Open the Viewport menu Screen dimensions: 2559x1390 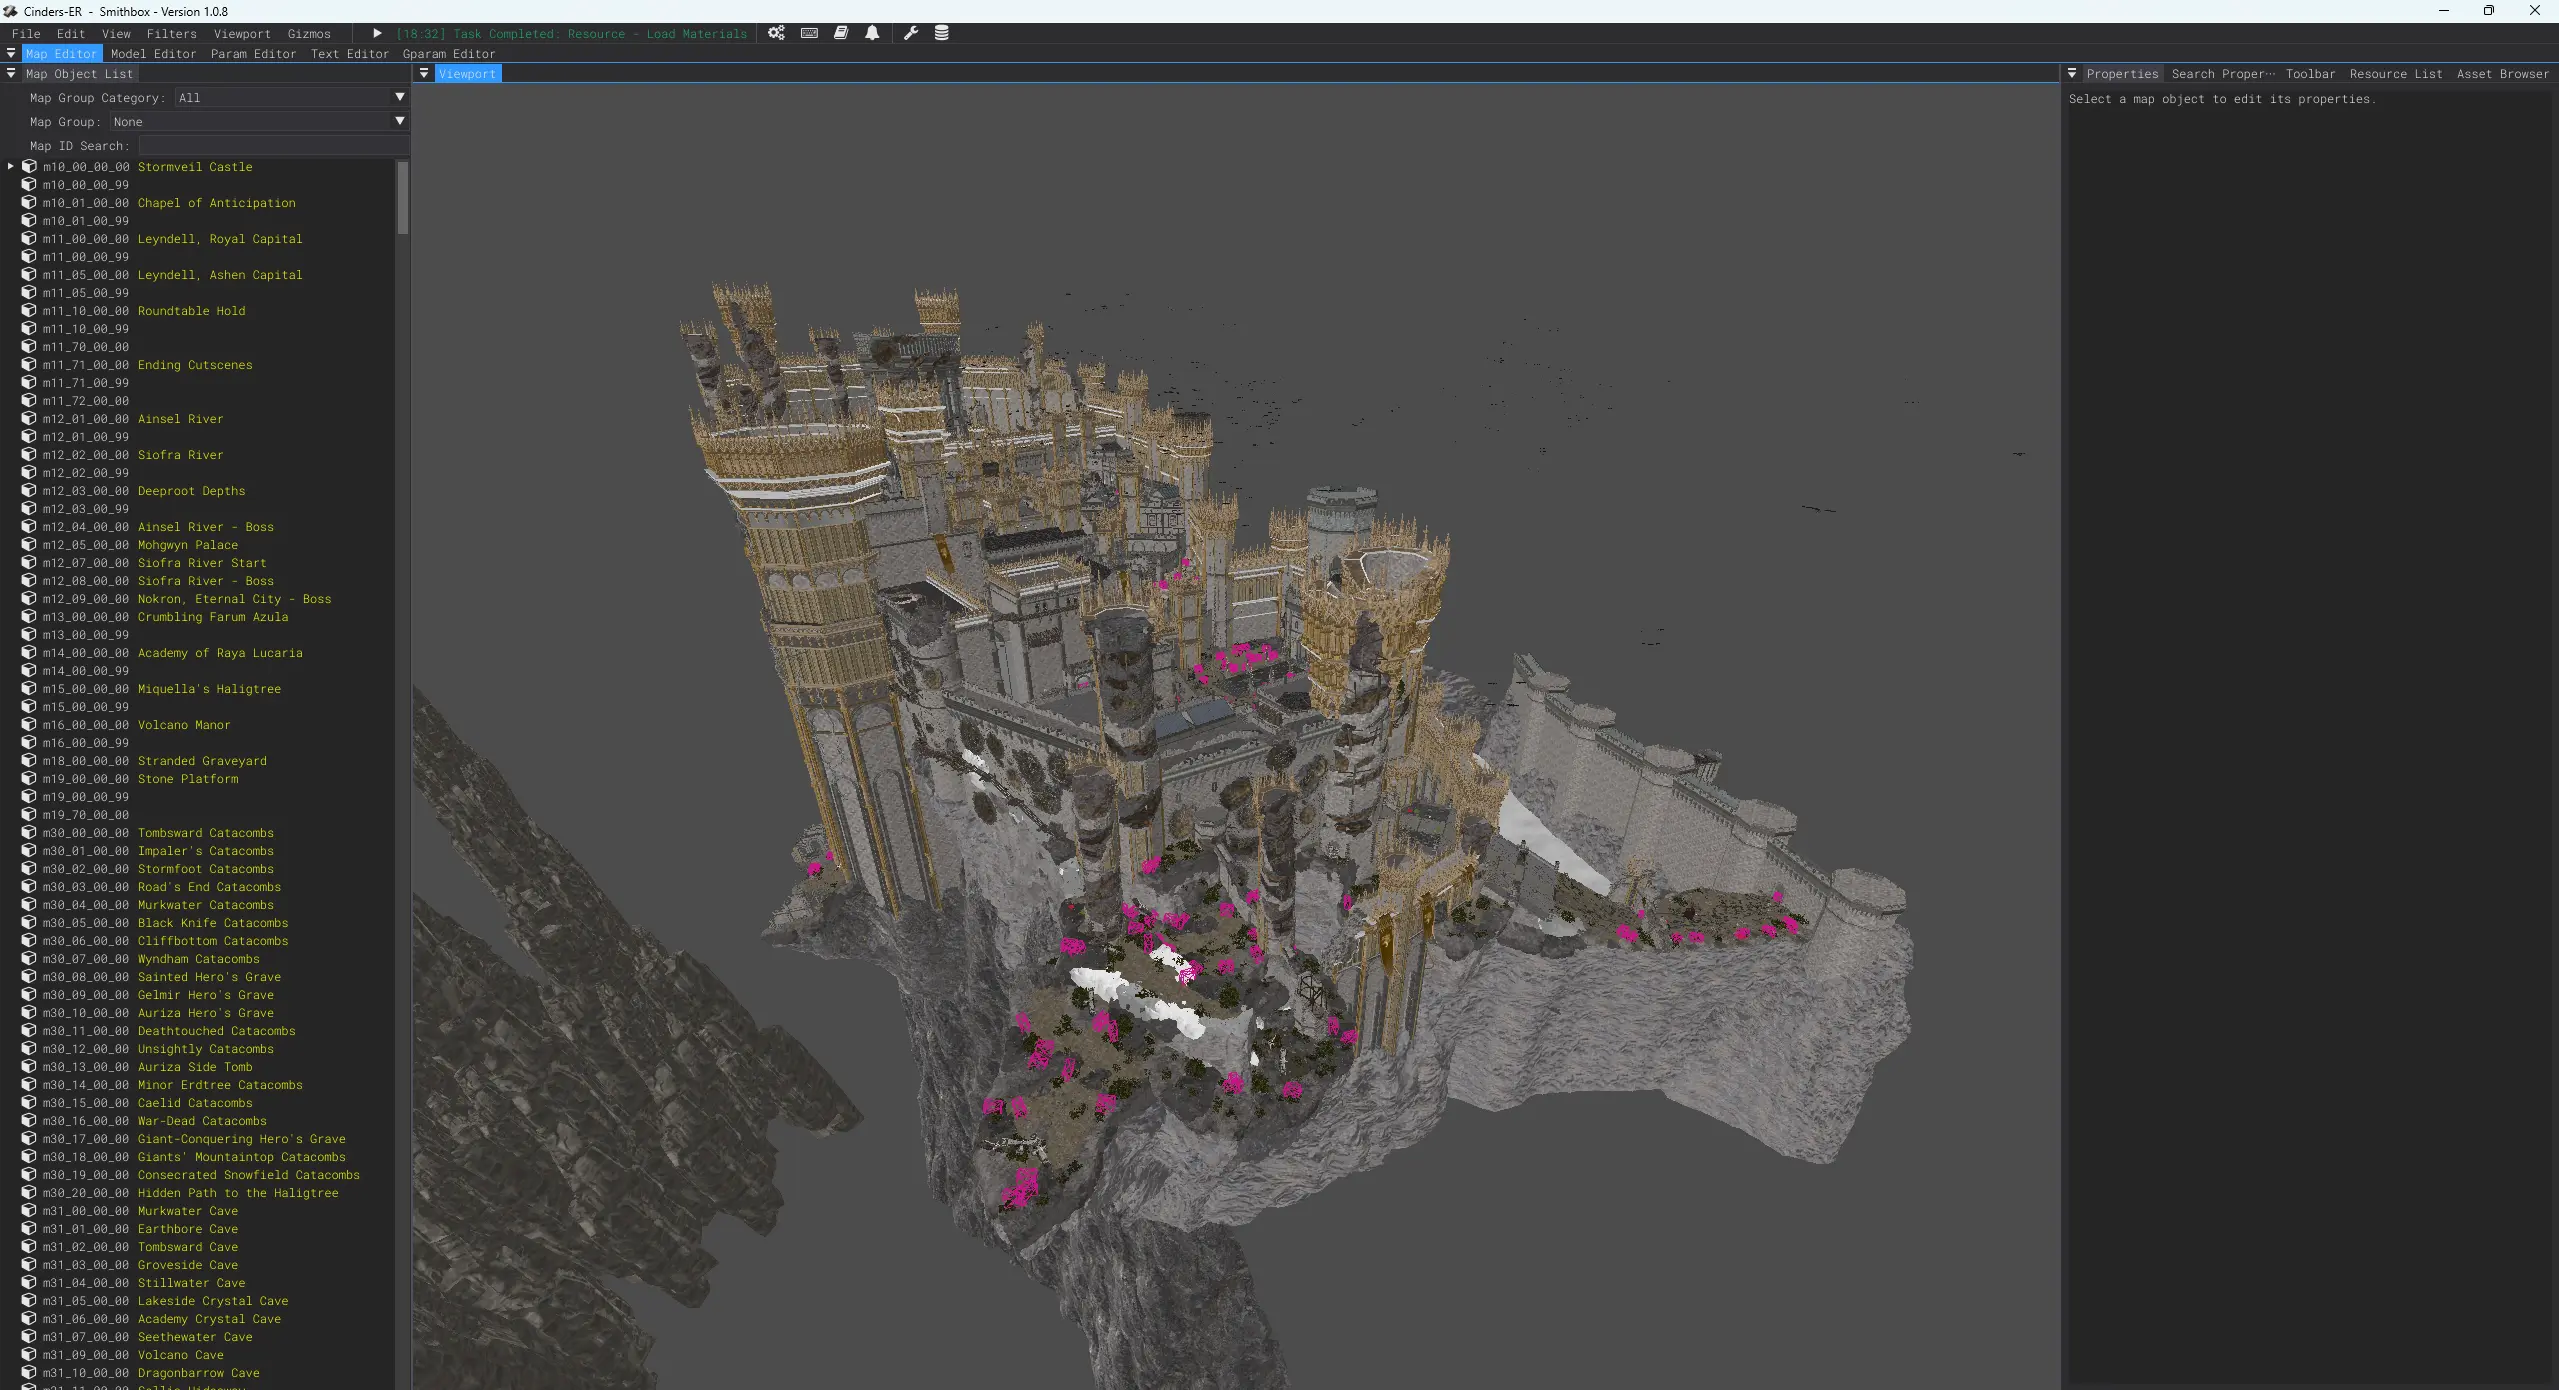point(242,34)
